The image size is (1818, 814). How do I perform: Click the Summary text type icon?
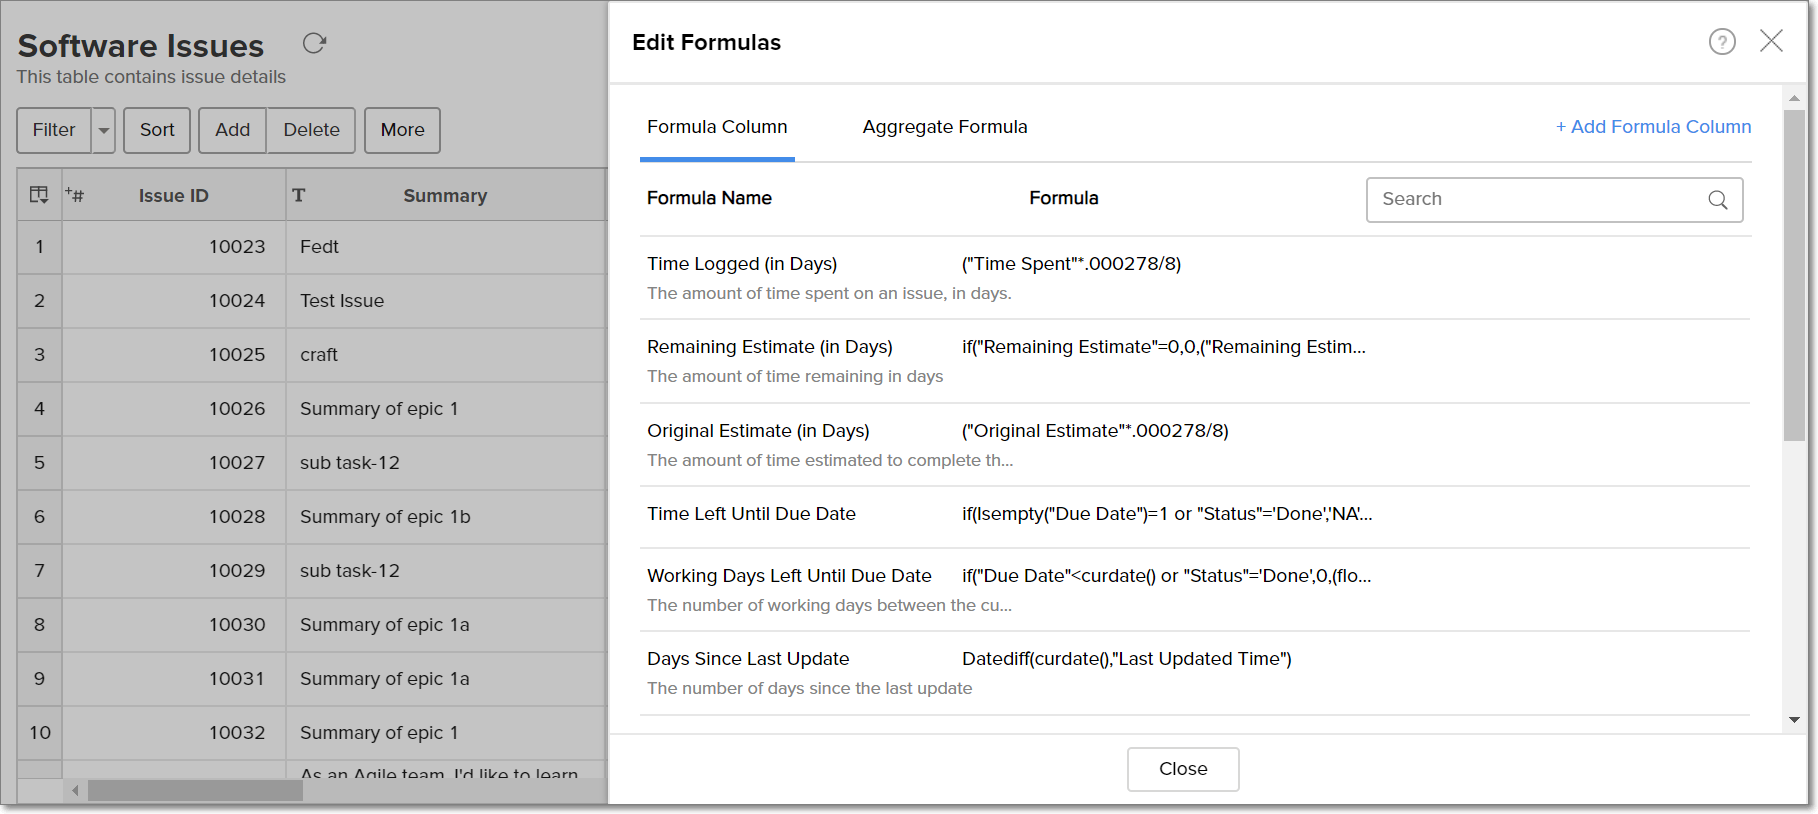[298, 195]
